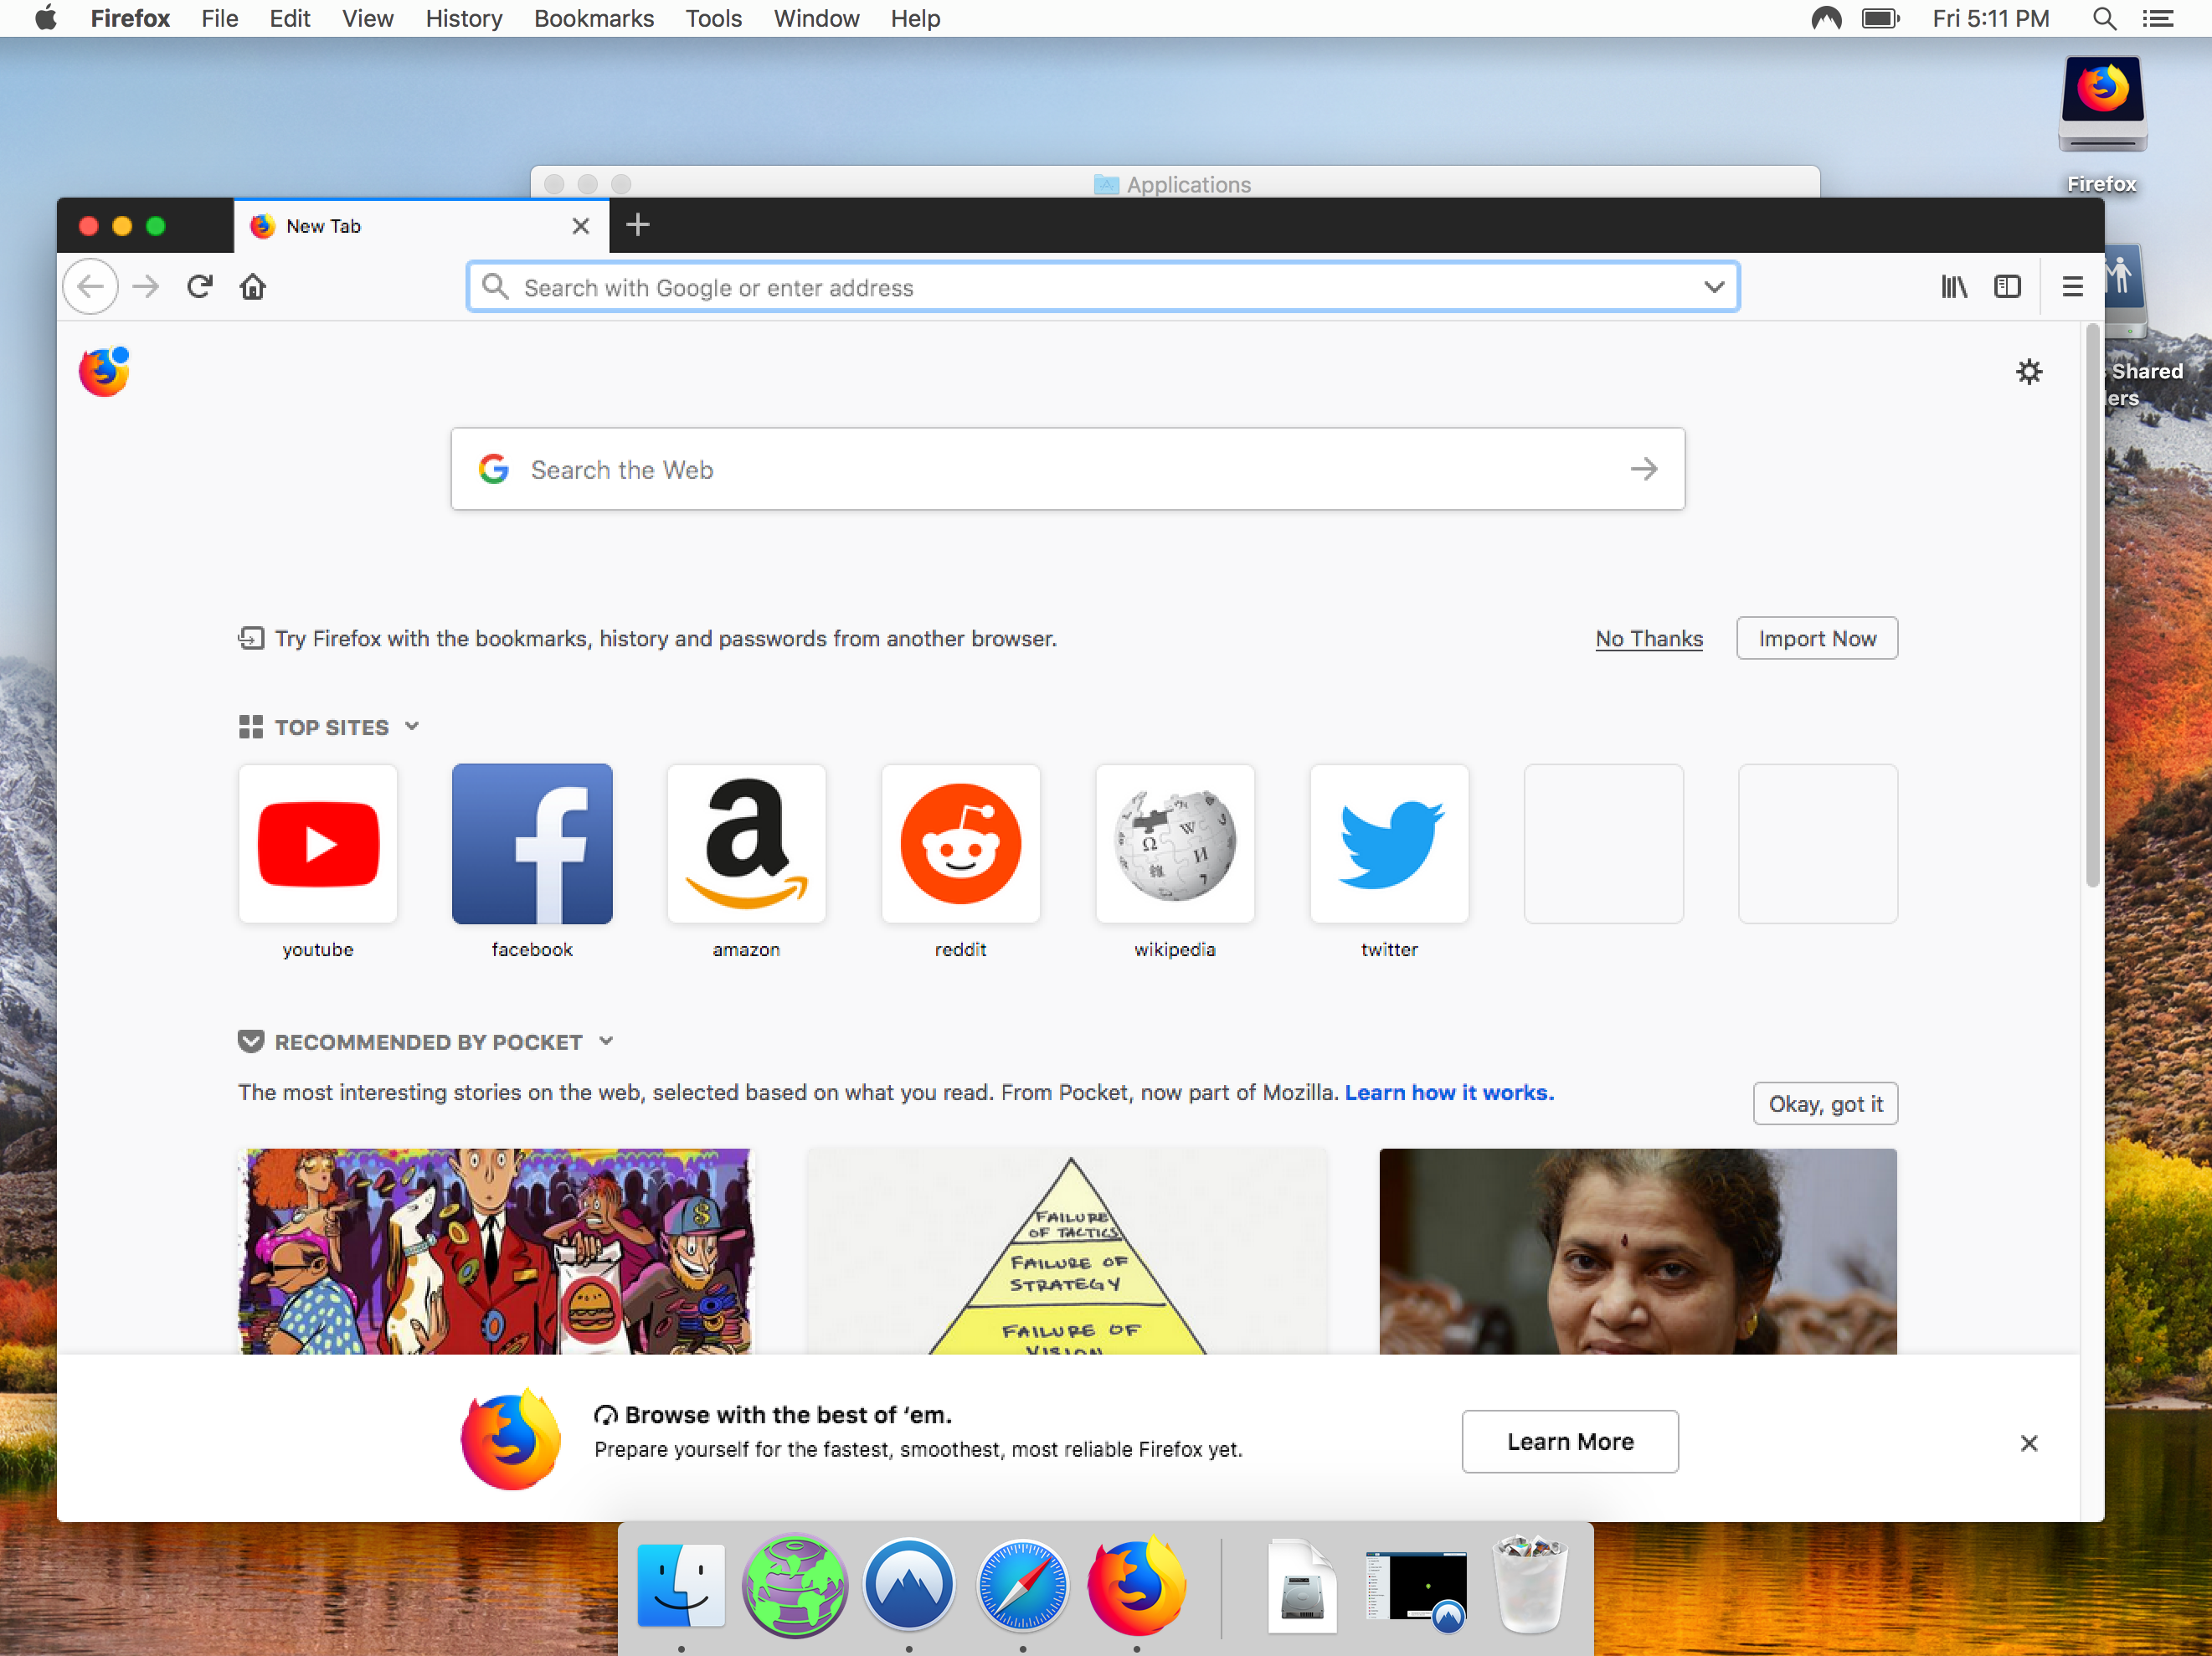Open the Firefox home page icon

(253, 287)
